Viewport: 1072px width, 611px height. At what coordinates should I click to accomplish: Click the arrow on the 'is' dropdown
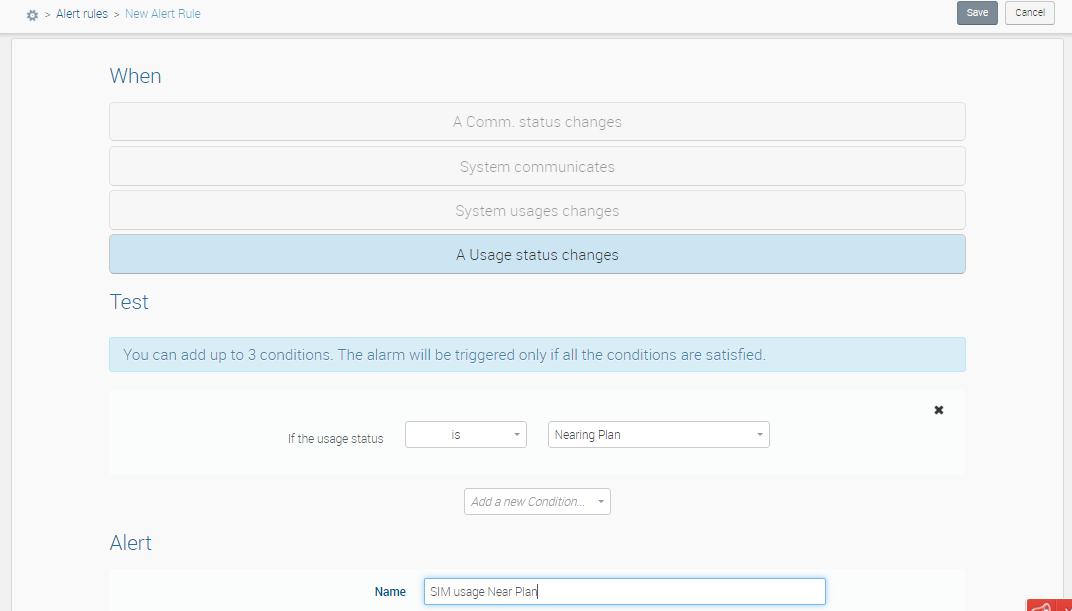(517, 435)
